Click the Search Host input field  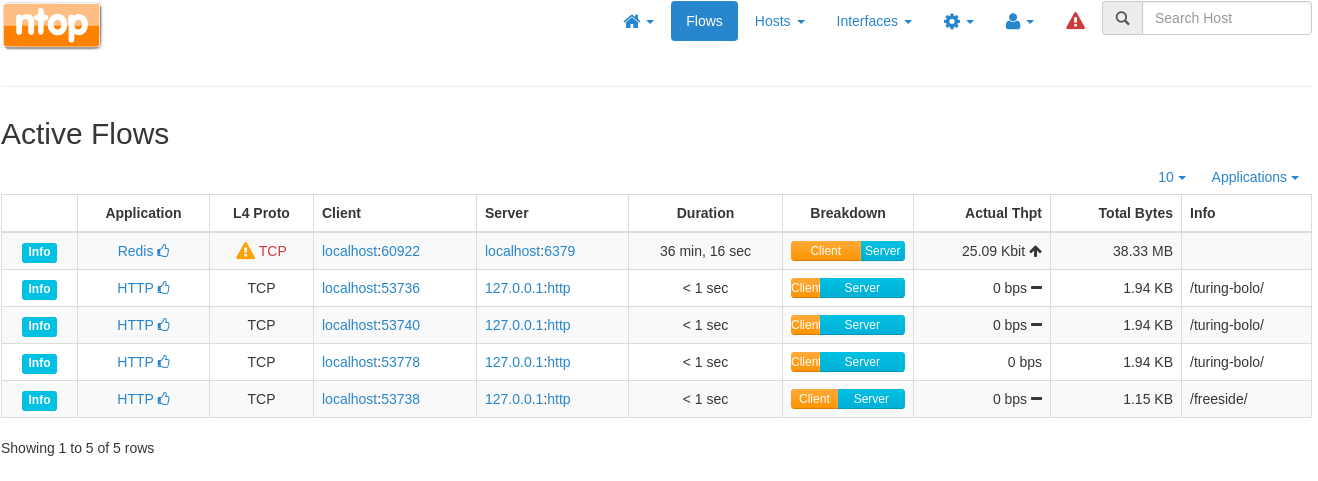coord(1226,18)
